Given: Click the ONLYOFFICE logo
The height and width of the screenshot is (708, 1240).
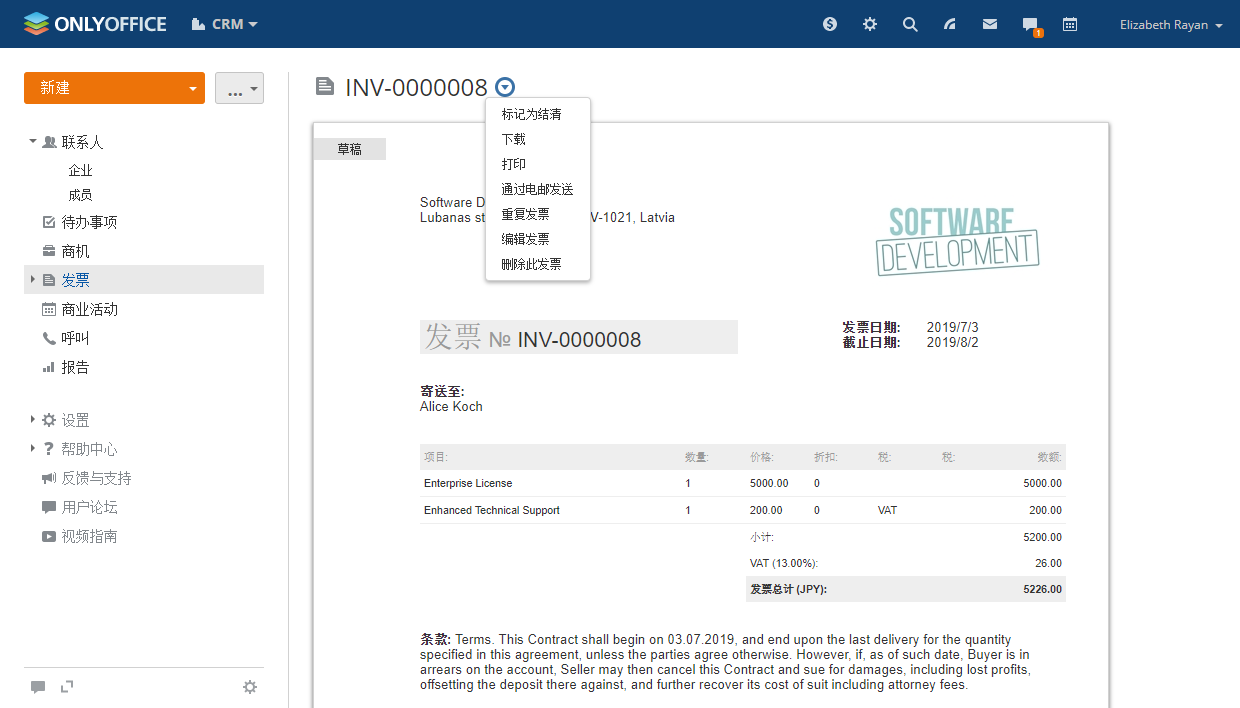Looking at the screenshot, I should point(95,24).
